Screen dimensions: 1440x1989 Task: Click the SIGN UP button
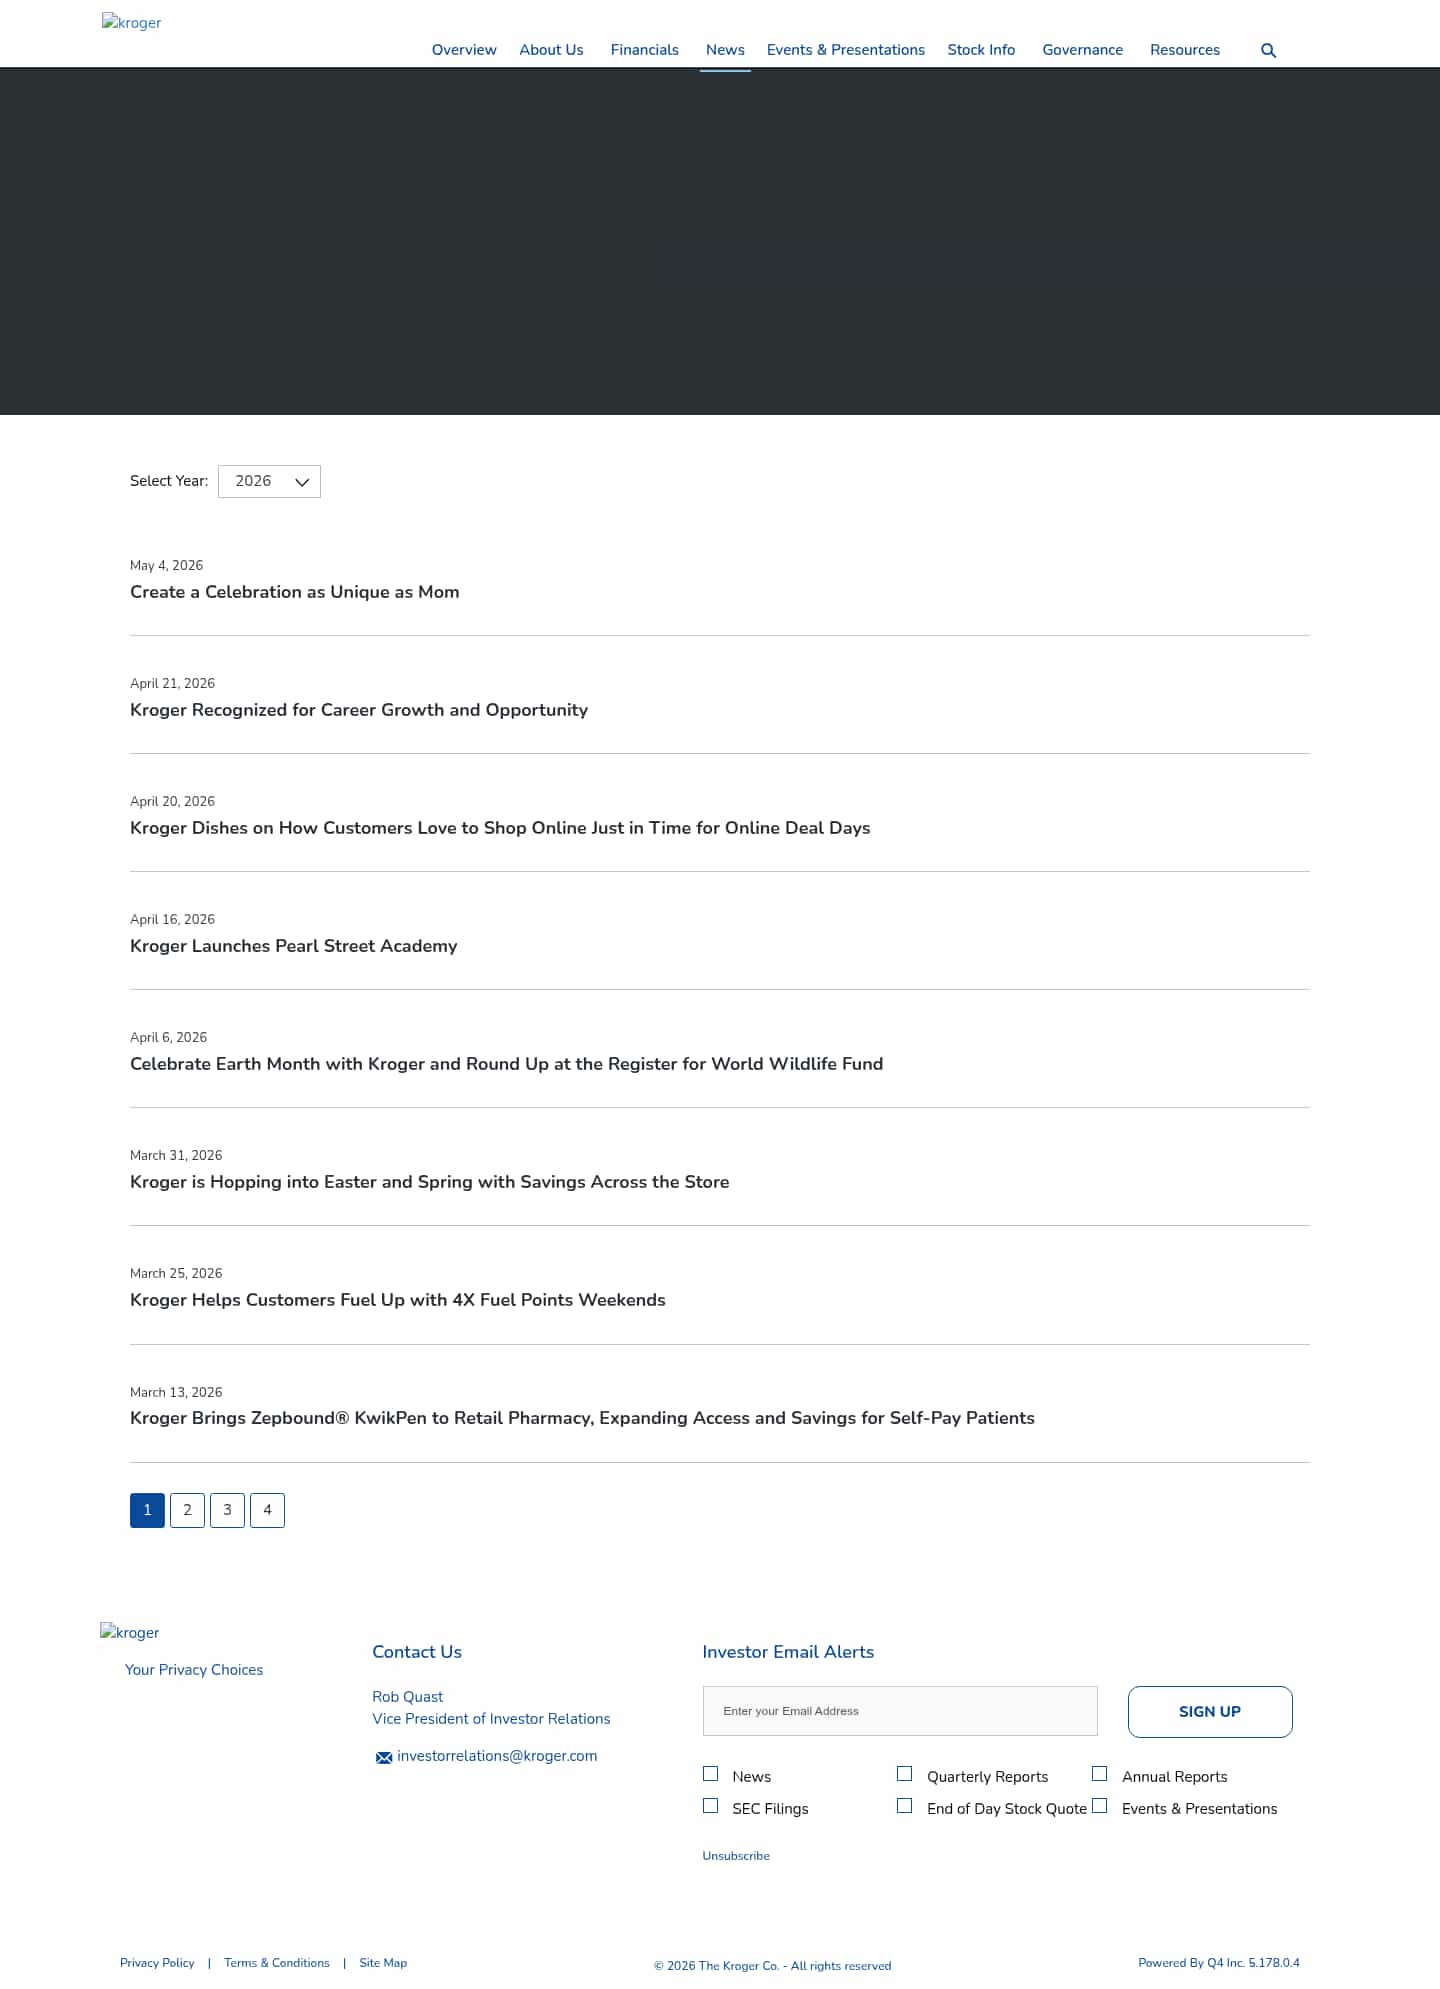tap(1210, 1712)
